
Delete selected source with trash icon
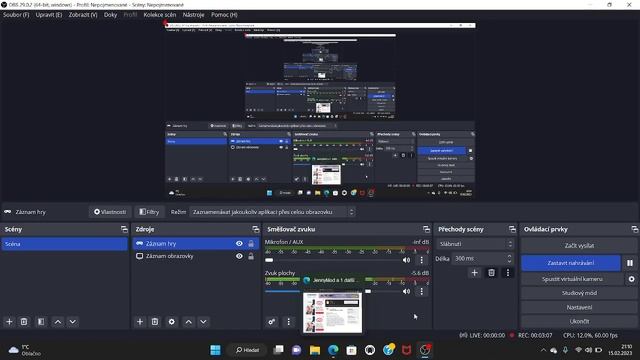tap(155, 322)
